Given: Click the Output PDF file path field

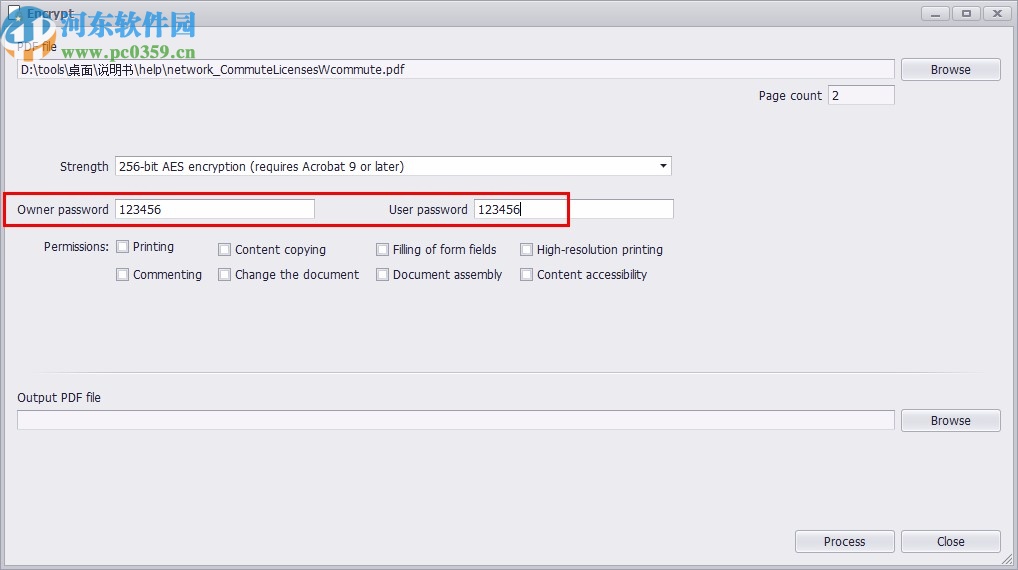Looking at the screenshot, I should (x=456, y=420).
